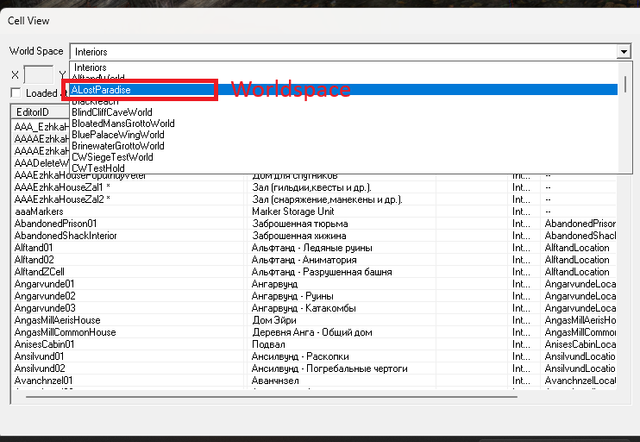Screen dimensions: 640x442
Task: Select CWTestHold worldspace
Action: click(x=98, y=168)
